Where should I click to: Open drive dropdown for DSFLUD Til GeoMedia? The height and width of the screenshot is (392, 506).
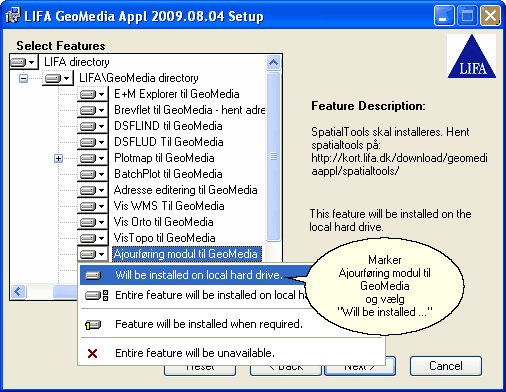[93, 142]
